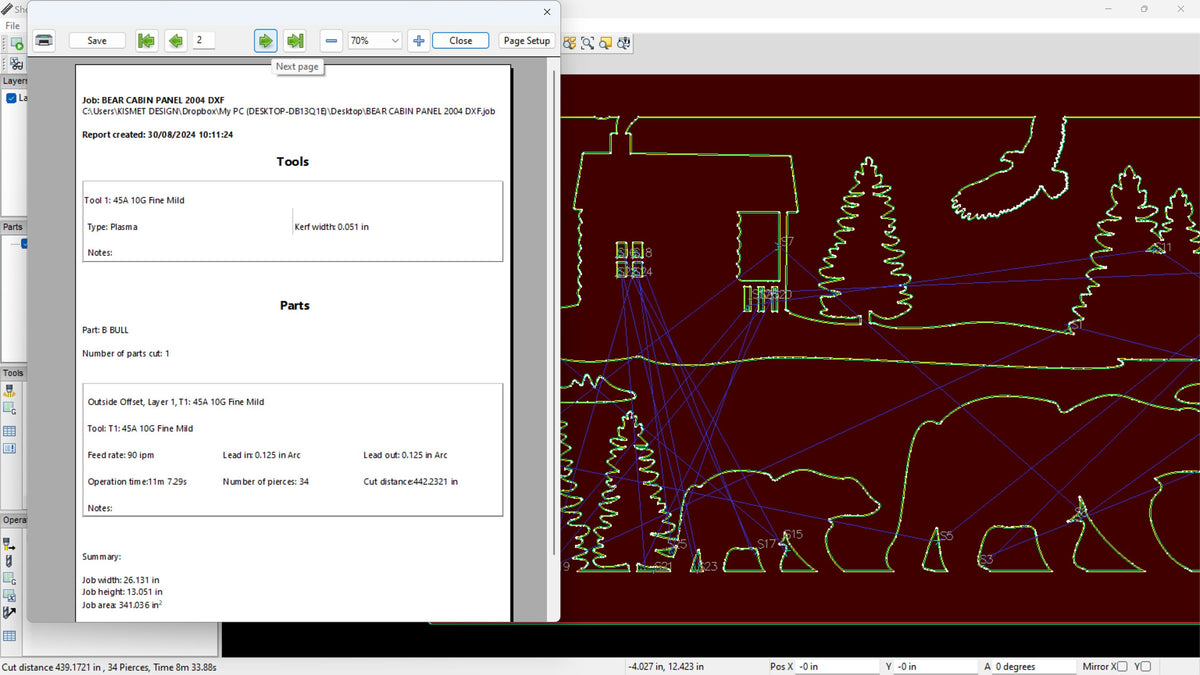Click the new tool icon in Tools panel
Screen dimensions: 1200x675
[9, 391]
